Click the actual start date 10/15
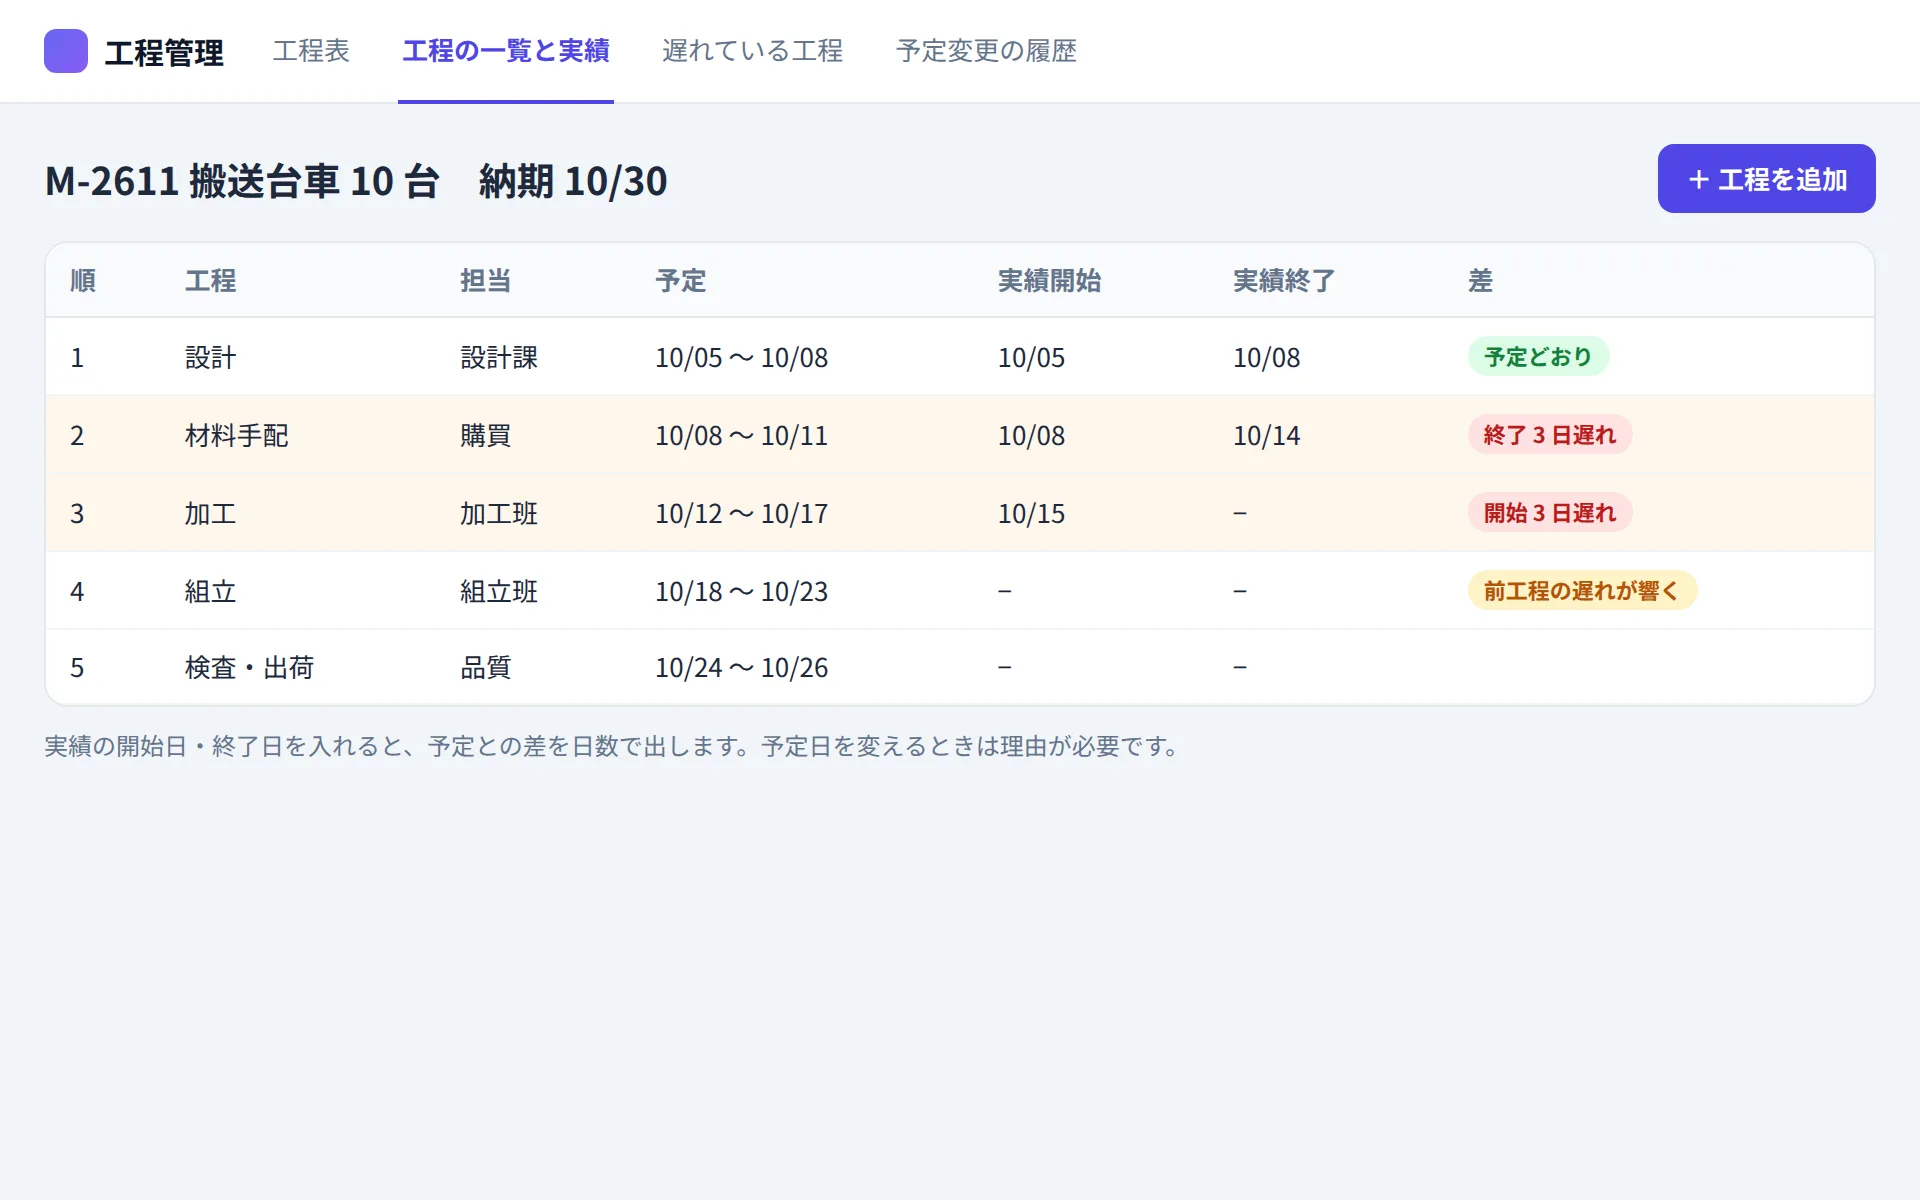This screenshot has height=1200, width=1920. coord(1032,513)
